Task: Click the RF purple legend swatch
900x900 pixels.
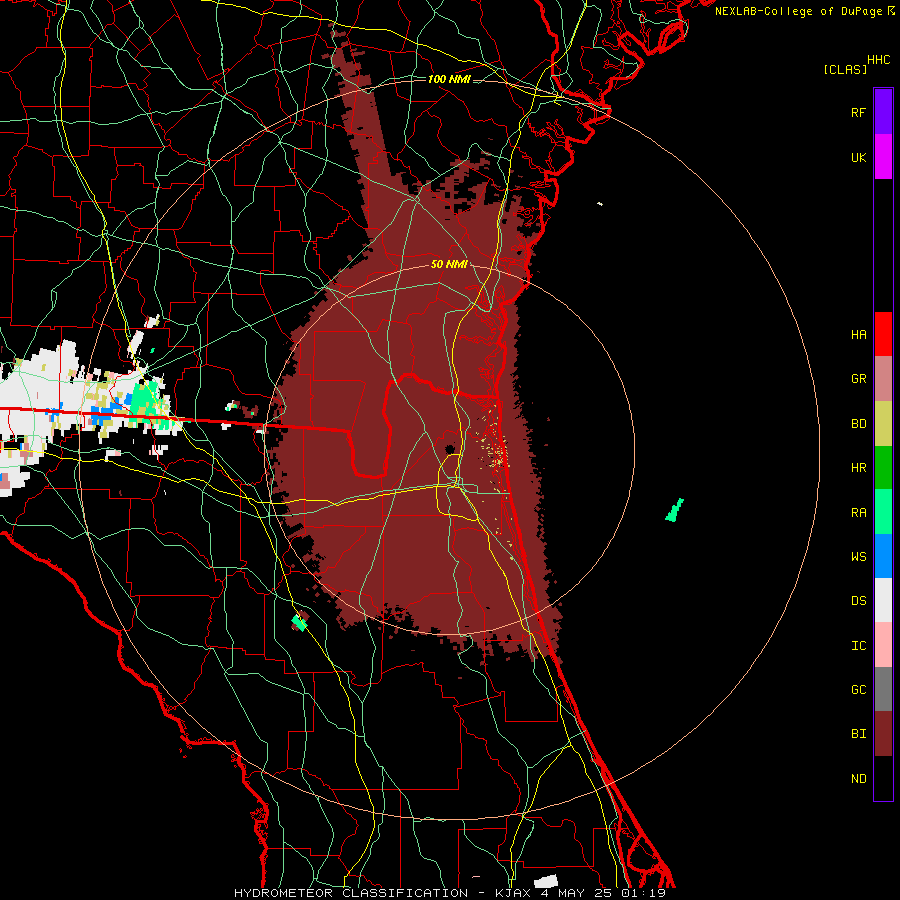Action: 883,112
